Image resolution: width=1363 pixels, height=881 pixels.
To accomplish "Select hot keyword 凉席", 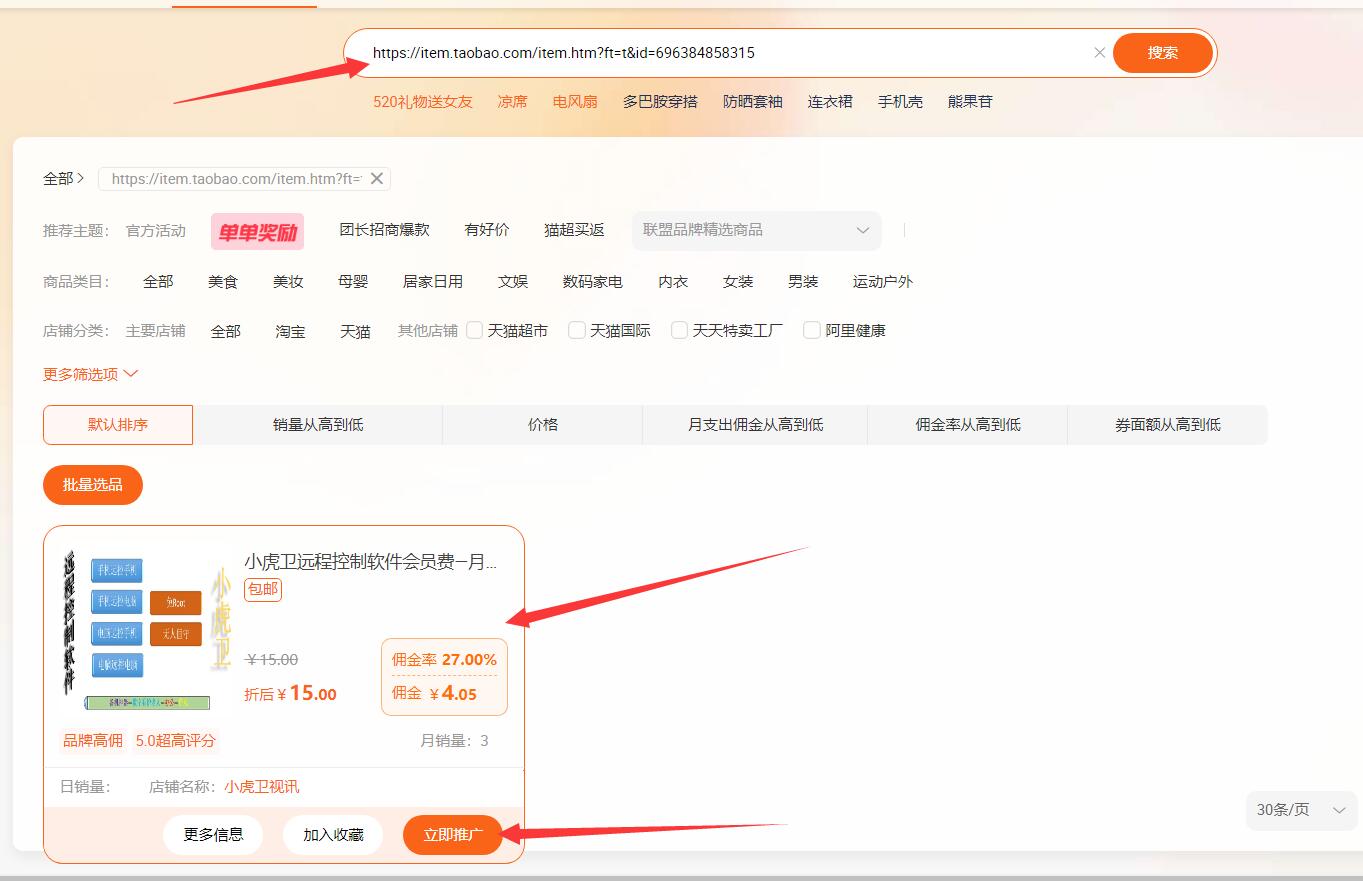I will [x=513, y=102].
